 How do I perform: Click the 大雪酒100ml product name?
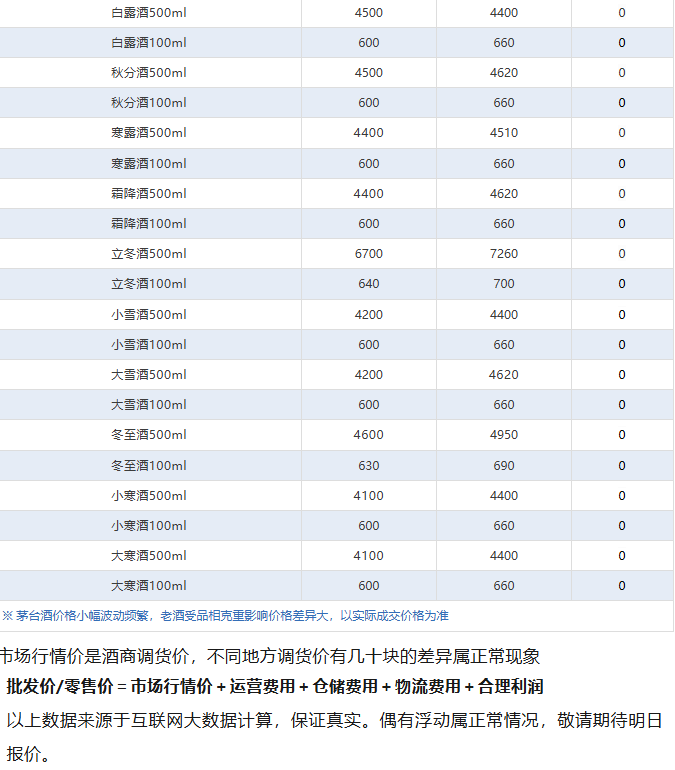(x=149, y=405)
